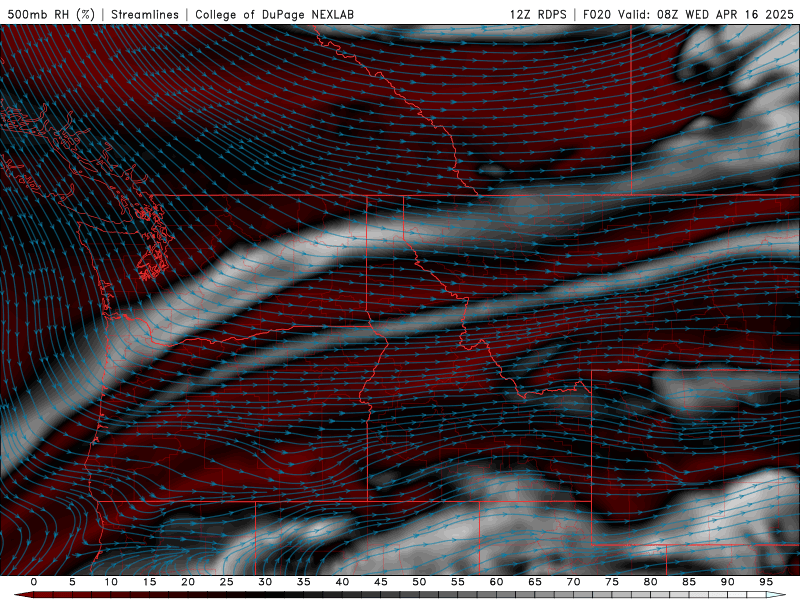This screenshot has height=600, width=800.
Task: Select the 55 value on the color scale
Action: (x=458, y=582)
